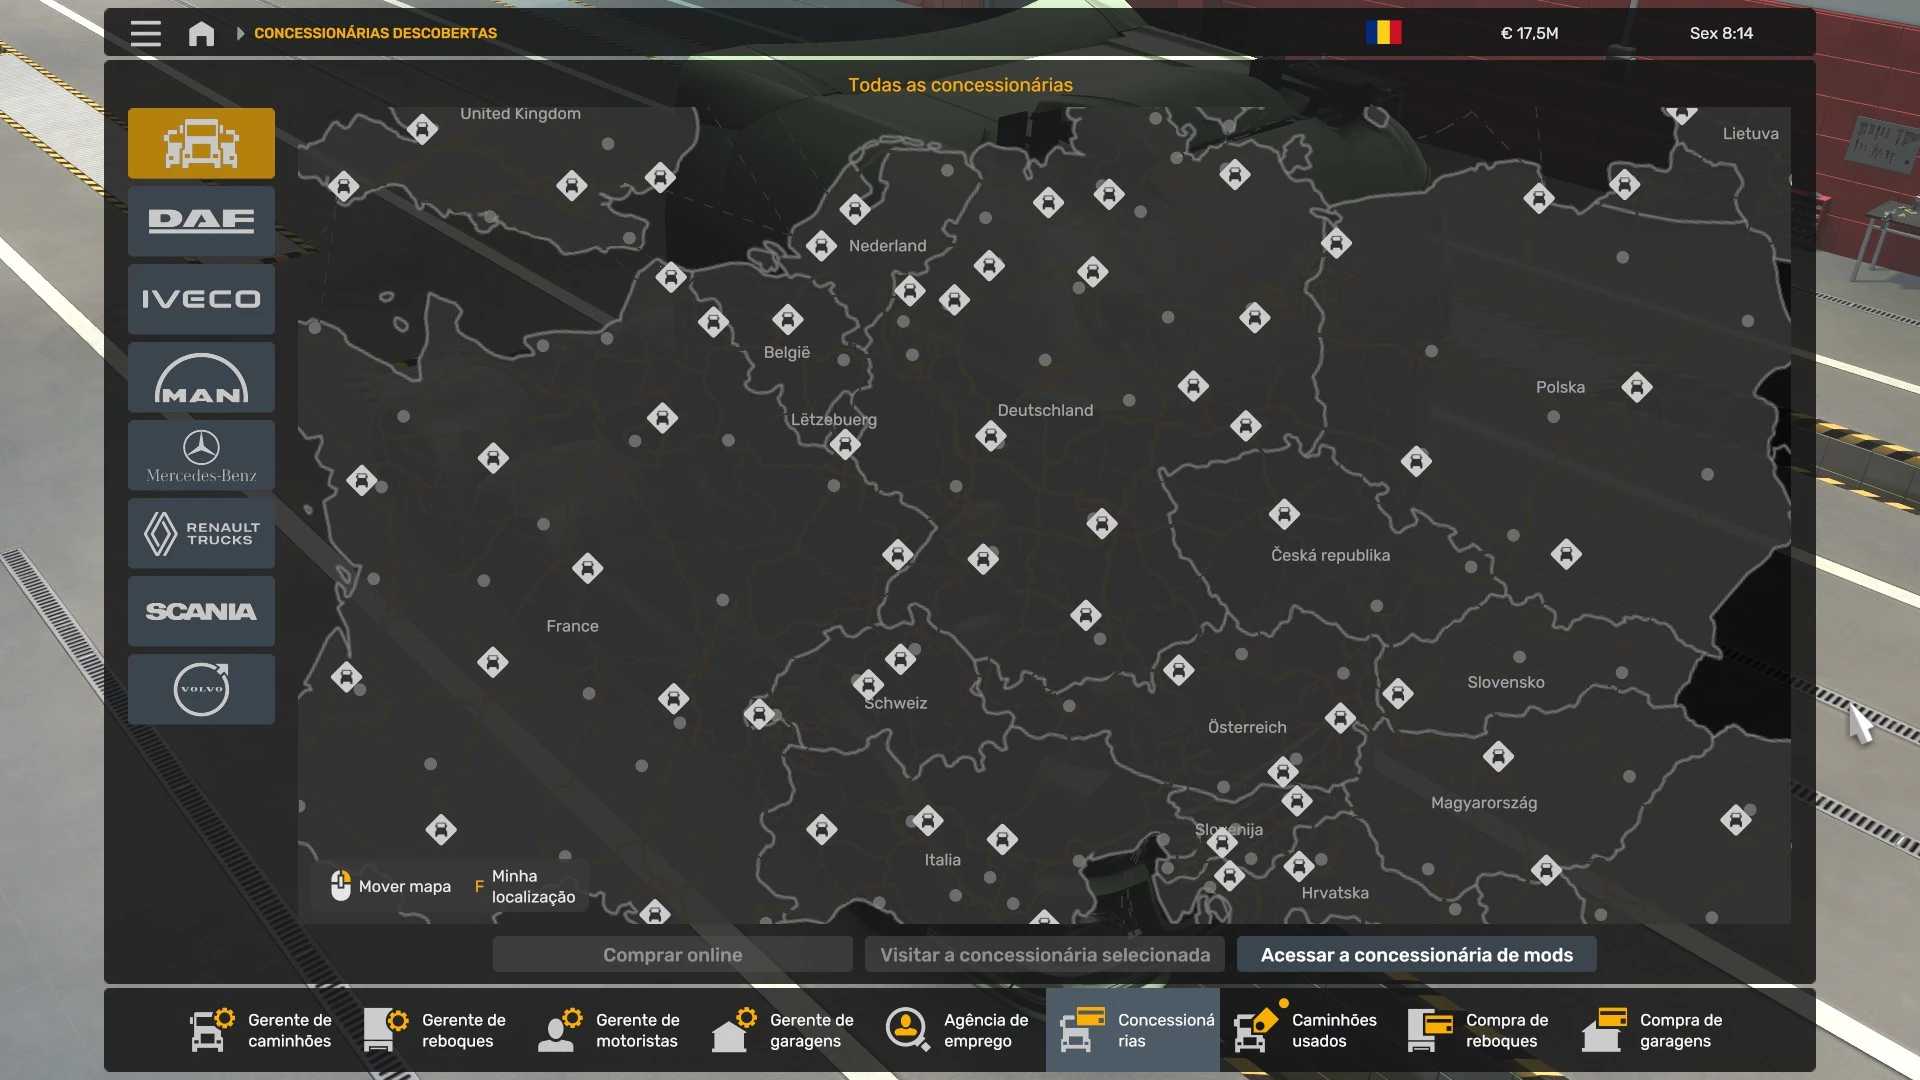Filter dealerships by Mercedes-Benz brand
This screenshot has width=1920, height=1080.
[201, 455]
